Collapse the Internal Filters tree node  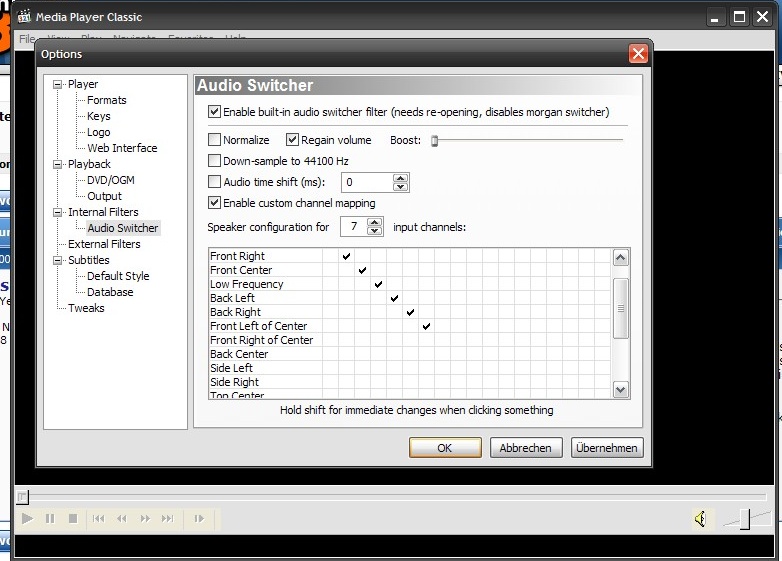[x=58, y=212]
